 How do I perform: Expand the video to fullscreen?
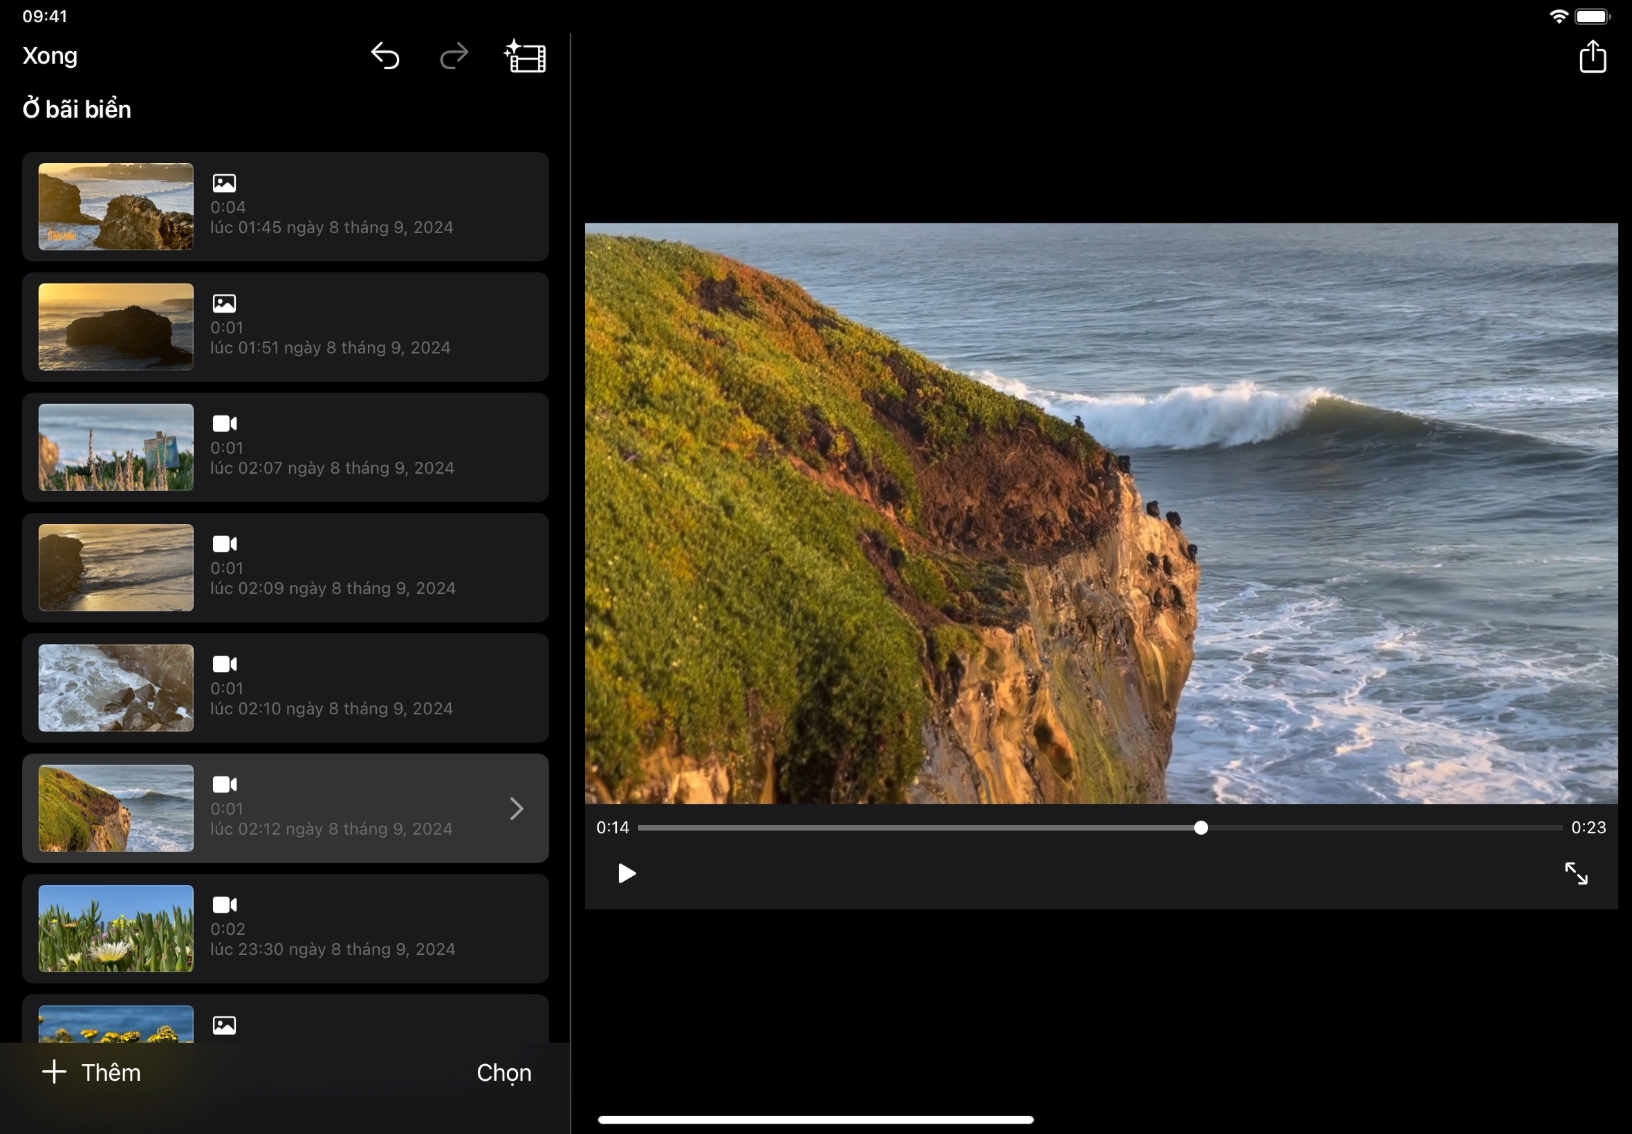tap(1576, 874)
